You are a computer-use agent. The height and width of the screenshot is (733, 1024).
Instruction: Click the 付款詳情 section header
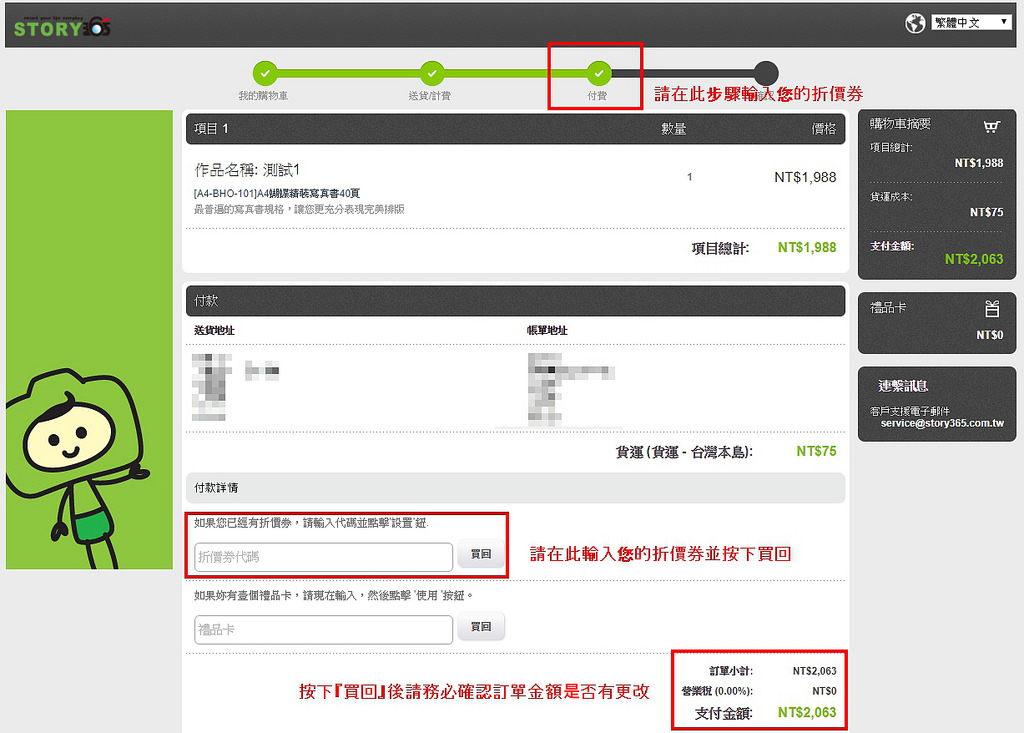[216, 488]
